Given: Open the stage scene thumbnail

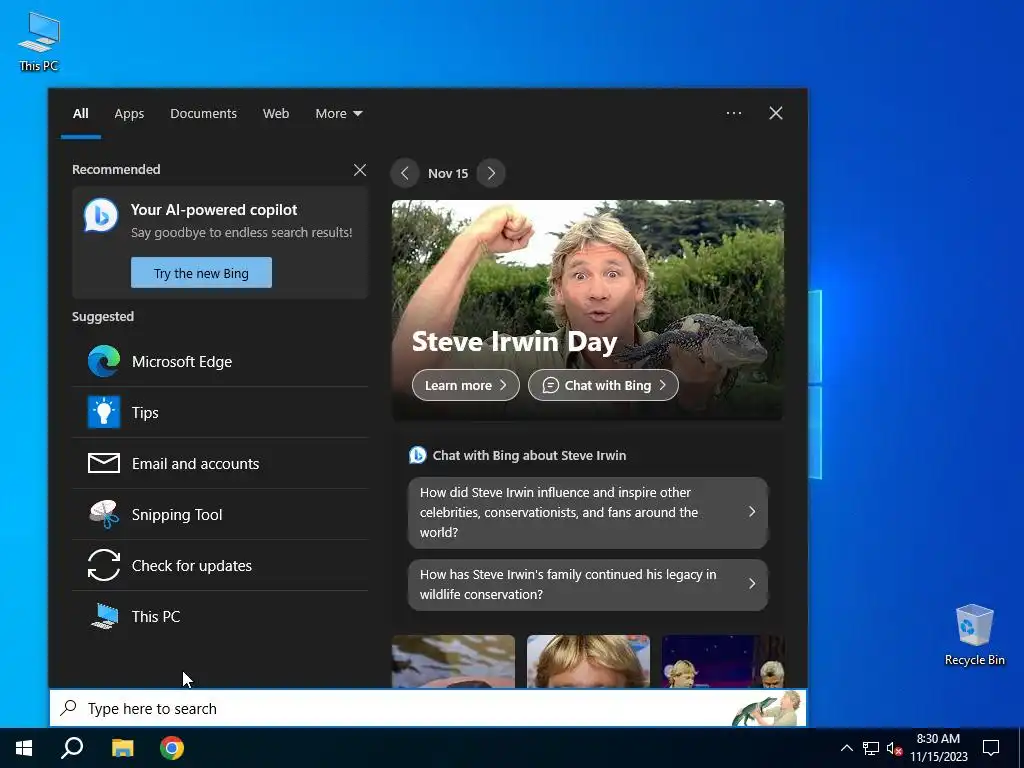Looking at the screenshot, I should [x=723, y=661].
